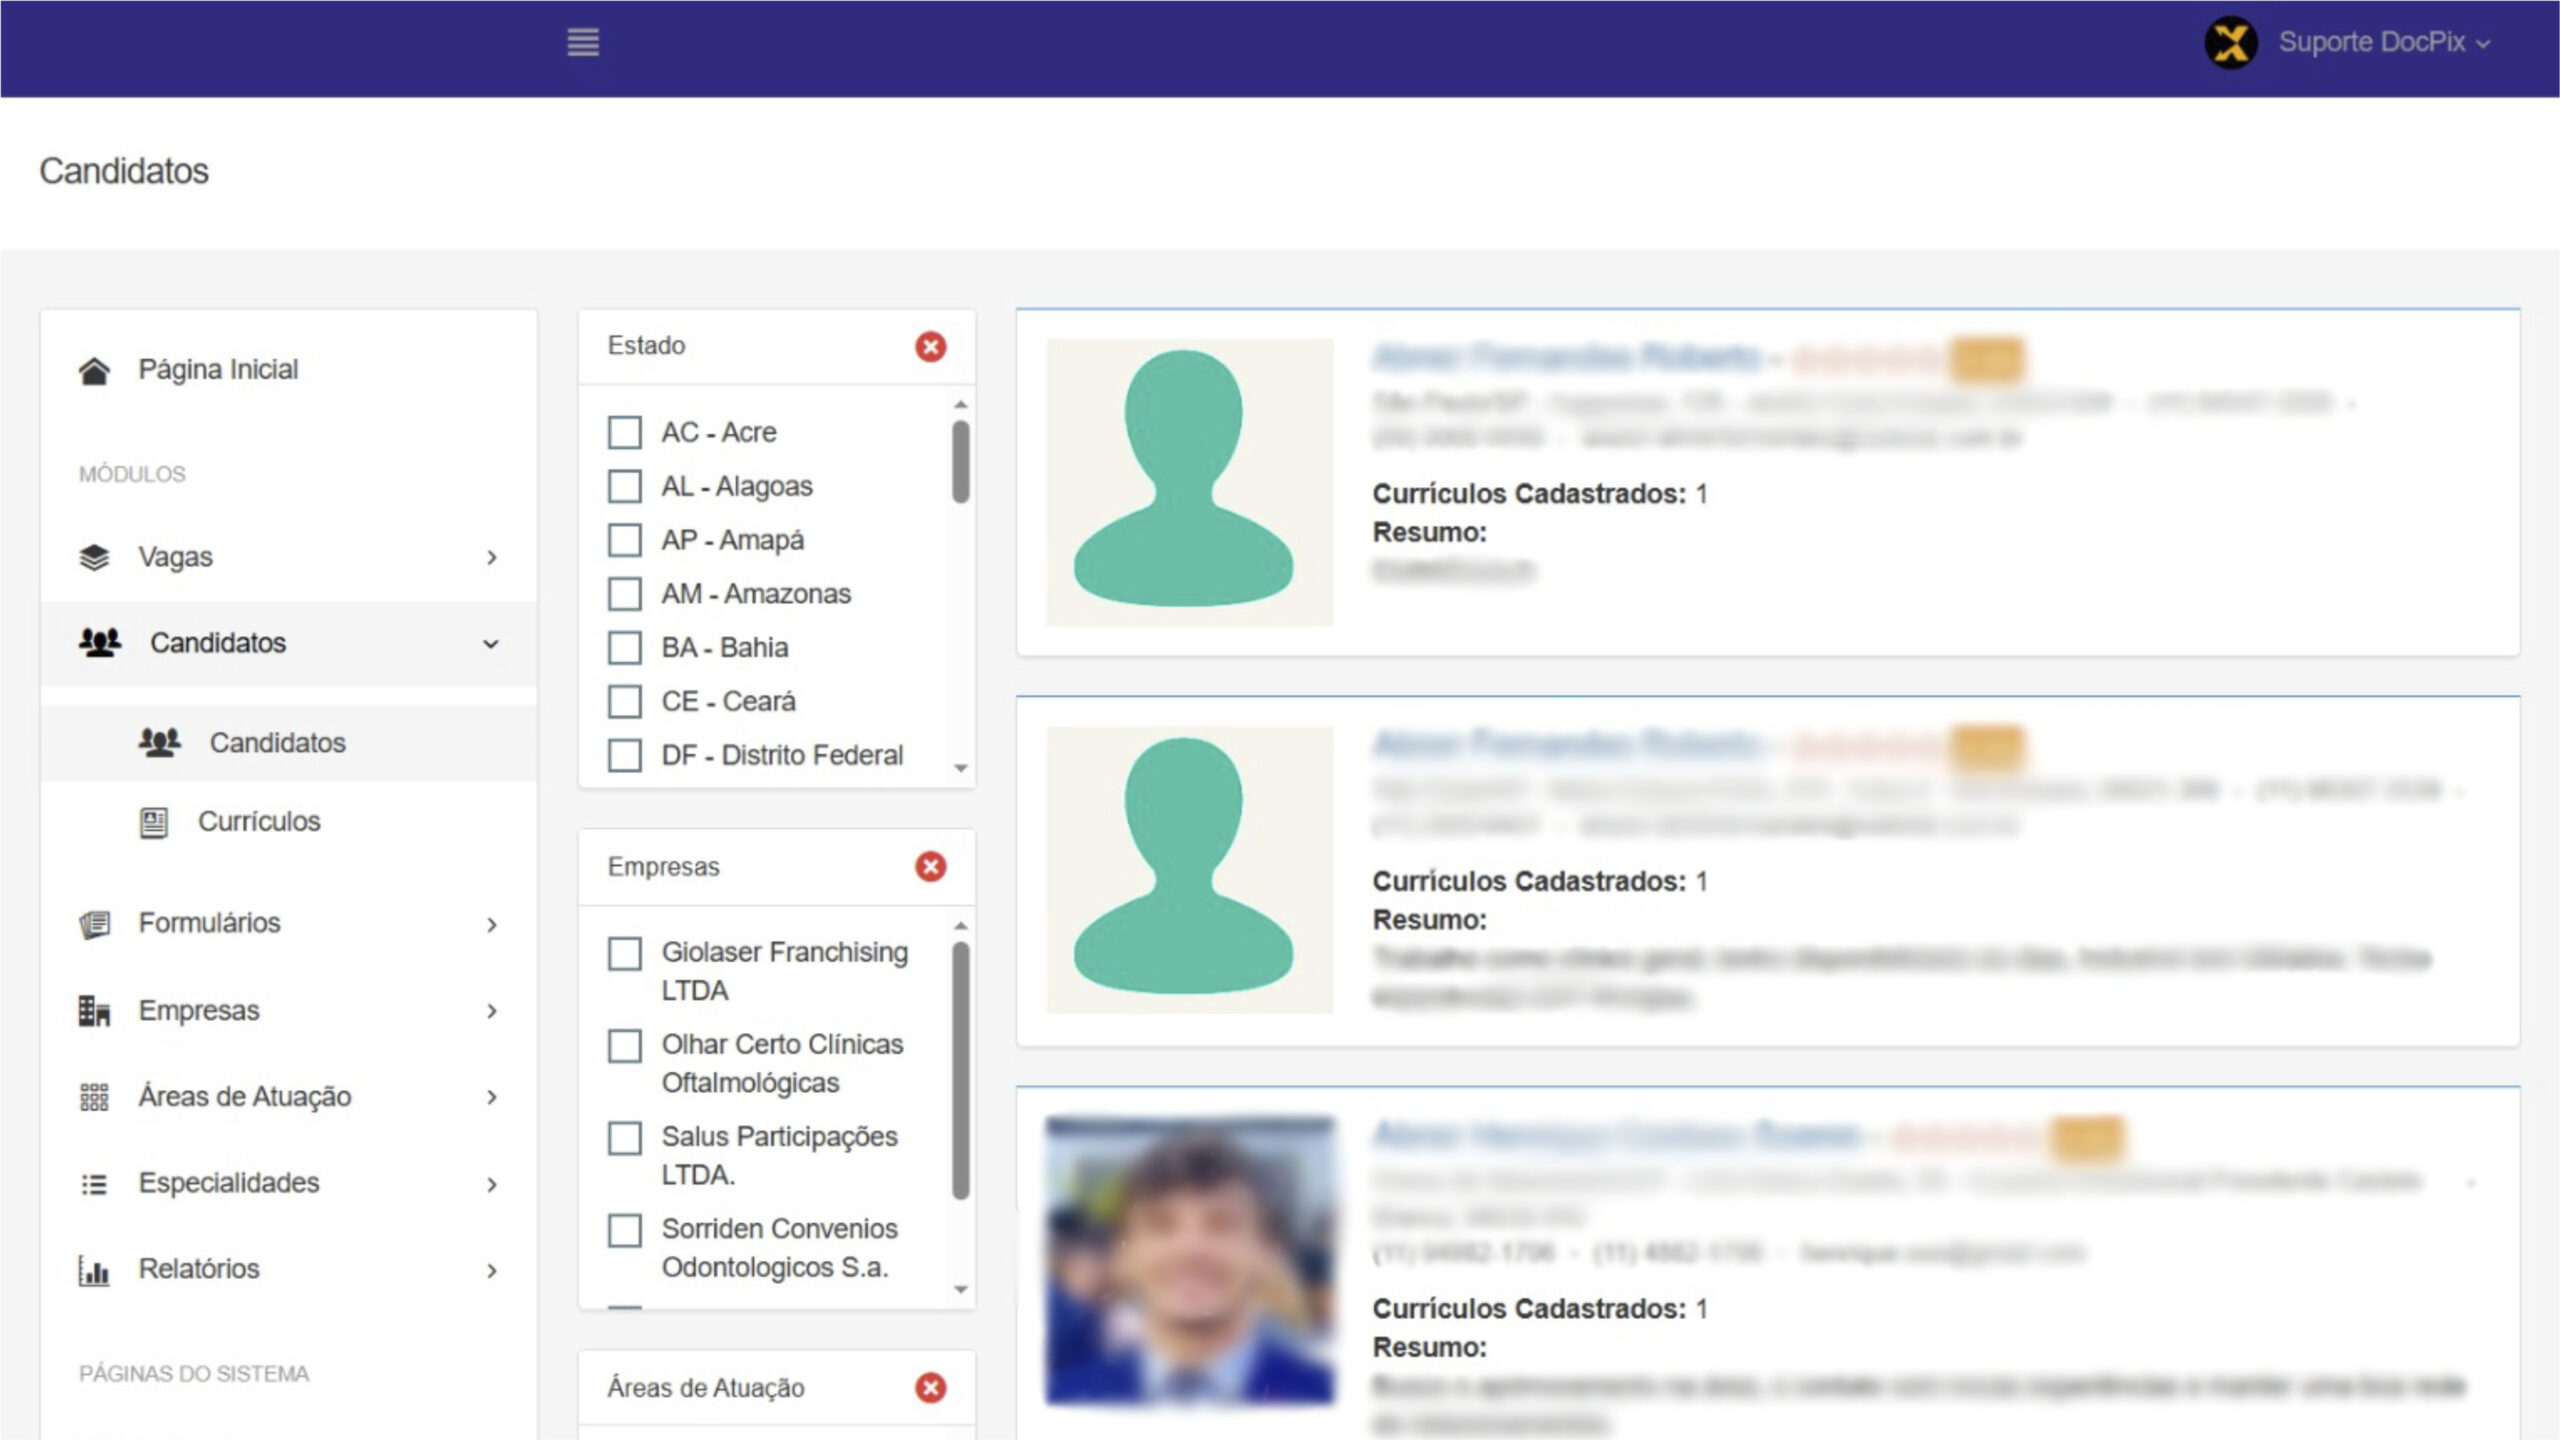This screenshot has height=1440, width=2560.
Task: Click the third candidate's photo thumbnail
Action: 1189,1260
